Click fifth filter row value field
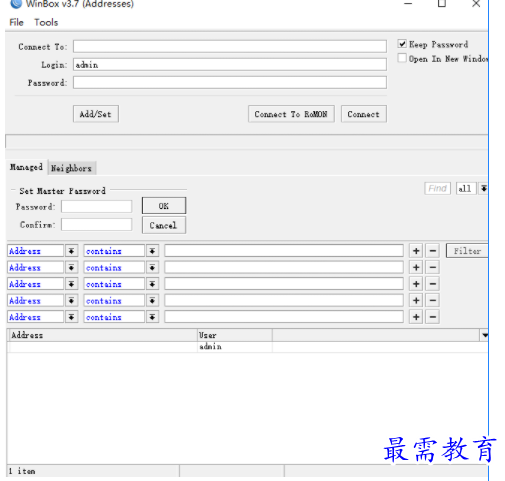505x481 pixels. [x=284, y=317]
